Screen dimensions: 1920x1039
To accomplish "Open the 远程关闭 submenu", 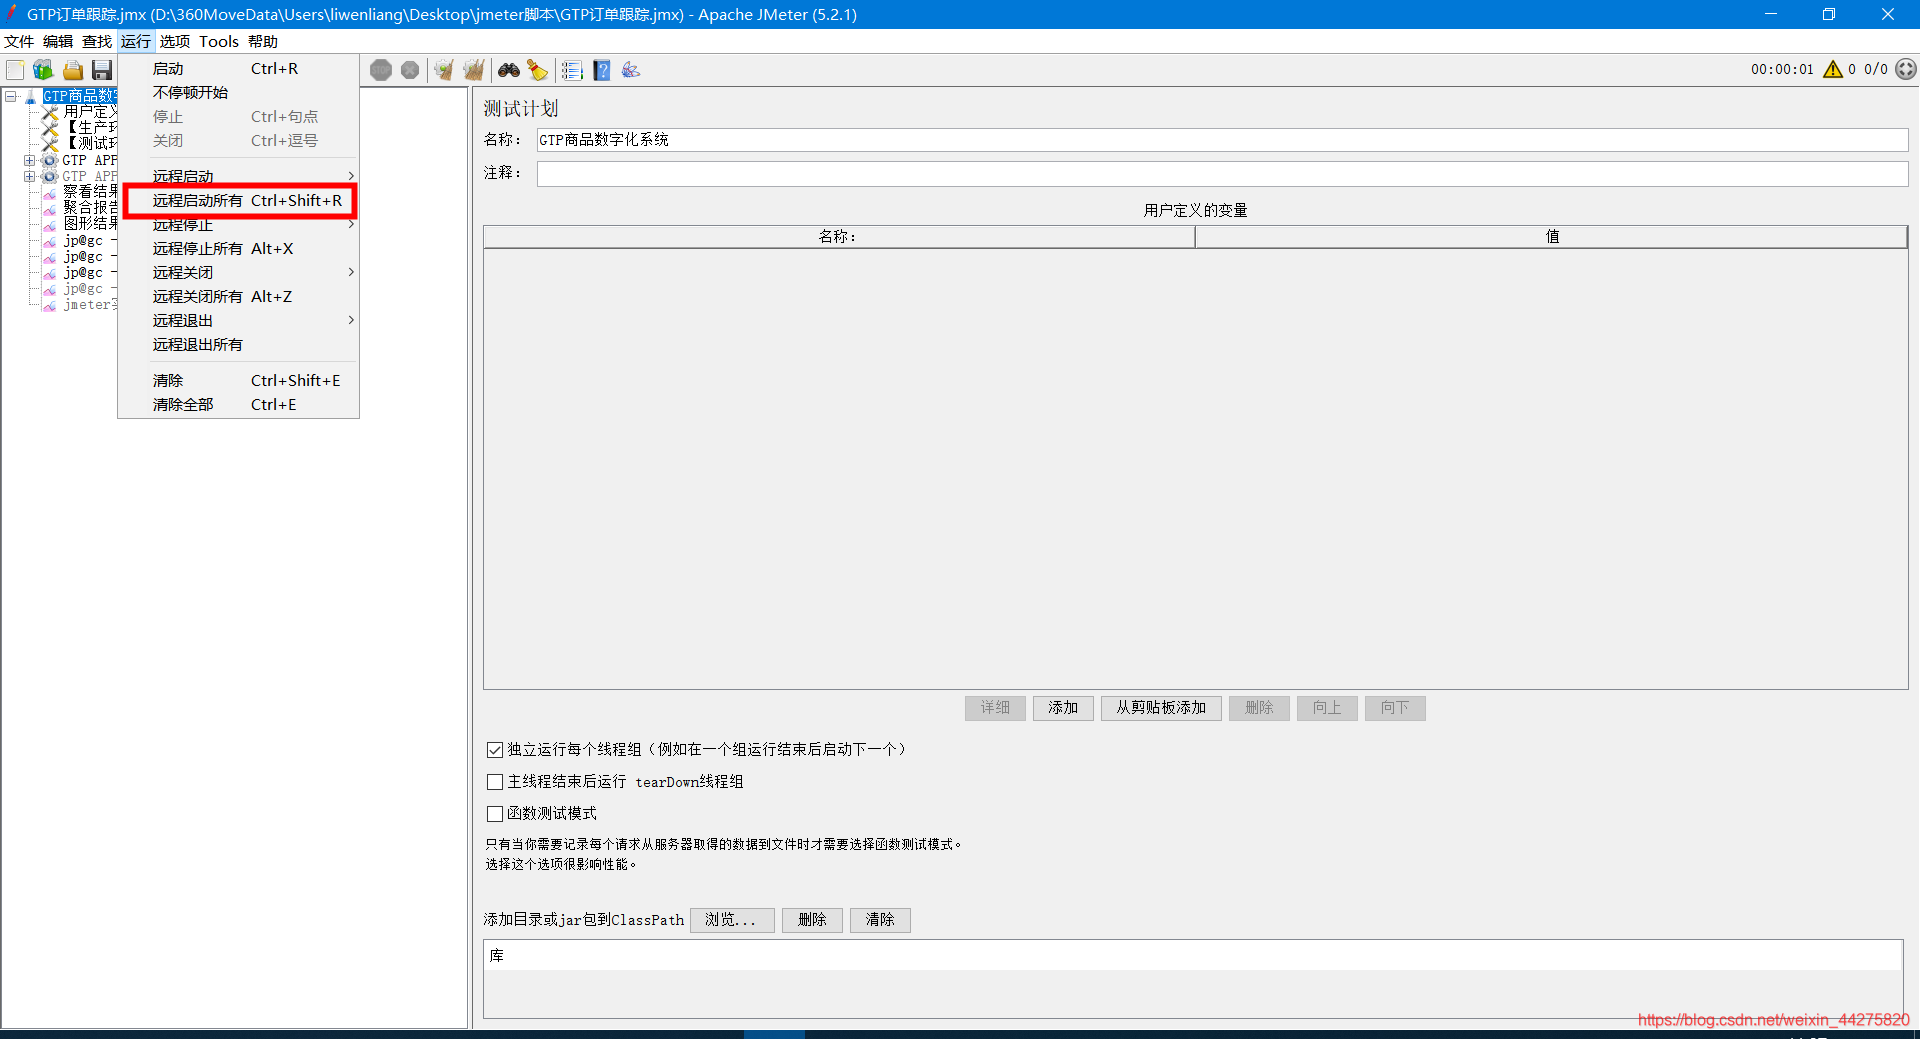I will coord(238,272).
